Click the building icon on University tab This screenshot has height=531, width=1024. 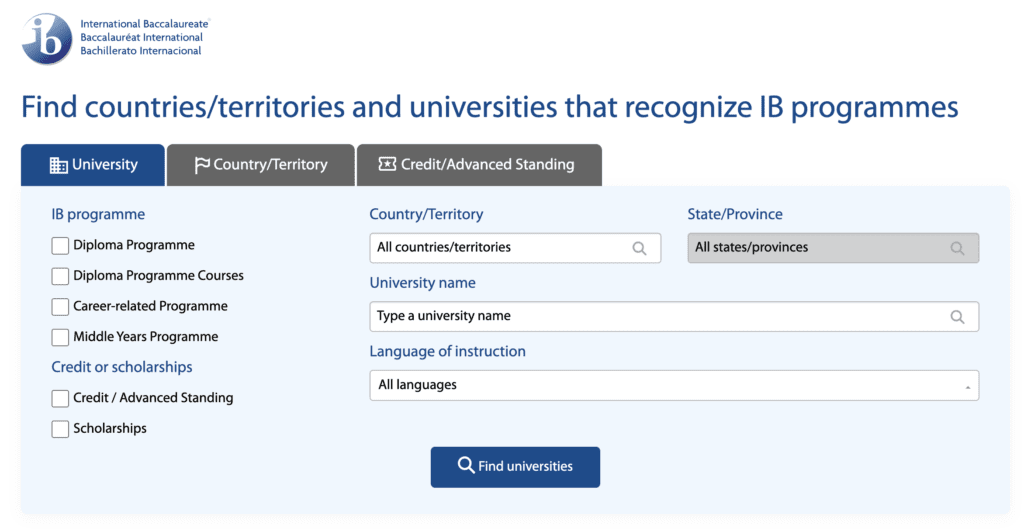(x=59, y=165)
